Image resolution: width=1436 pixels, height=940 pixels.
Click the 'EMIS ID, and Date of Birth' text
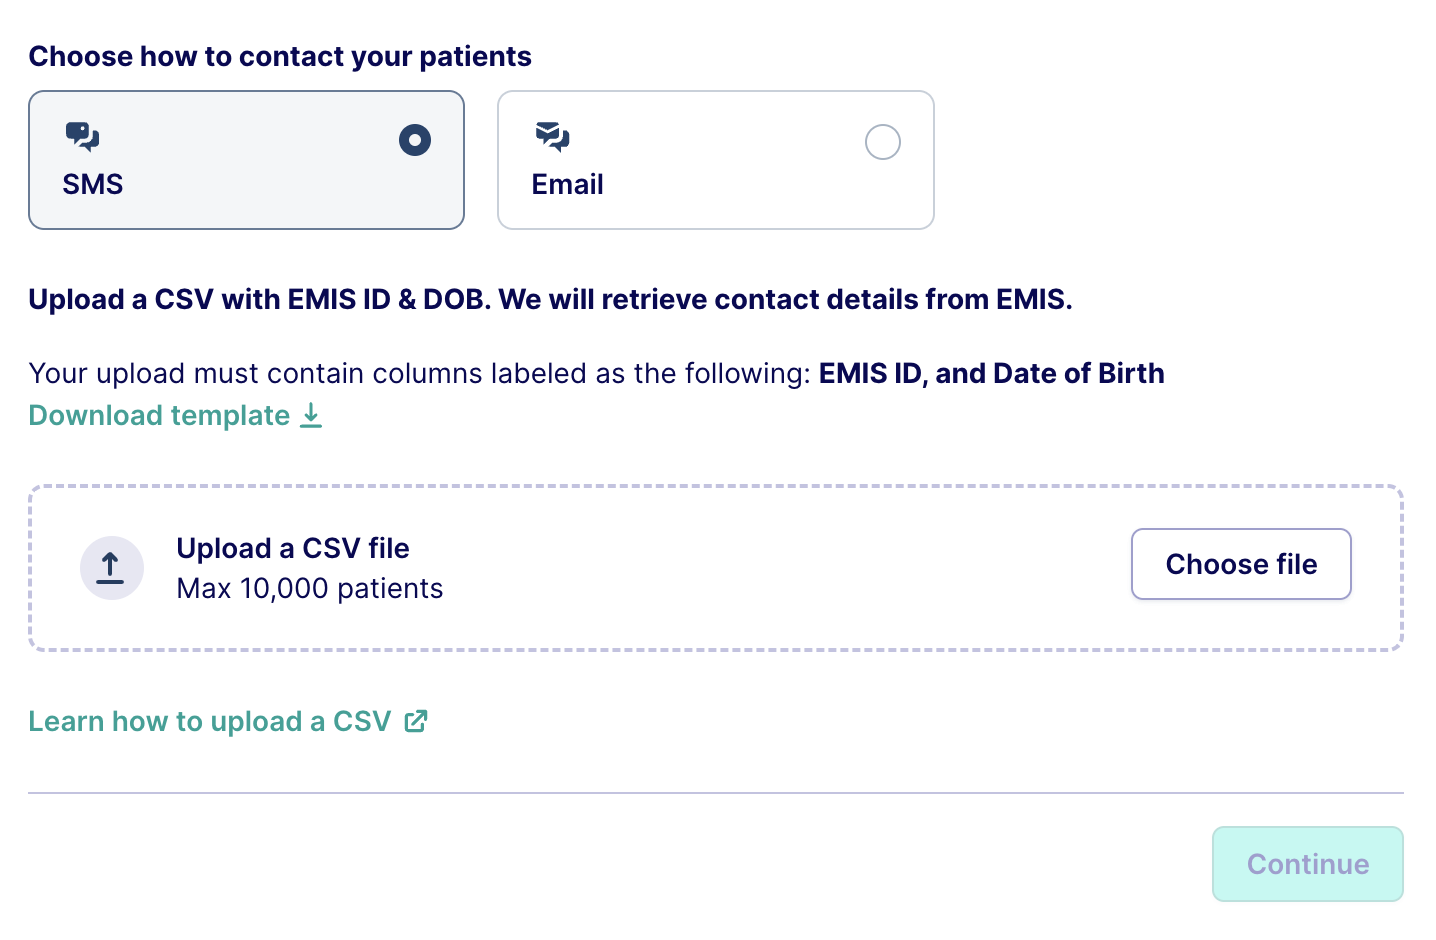[x=991, y=373]
